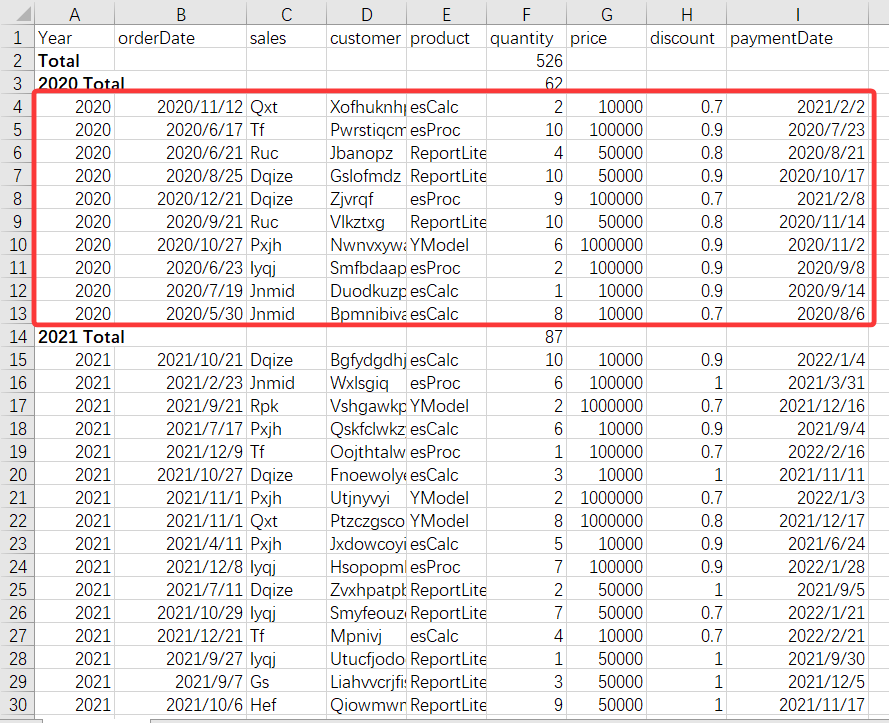Click the select-all corner box
Viewport: 889px width, 723px height.
pos(16,14)
